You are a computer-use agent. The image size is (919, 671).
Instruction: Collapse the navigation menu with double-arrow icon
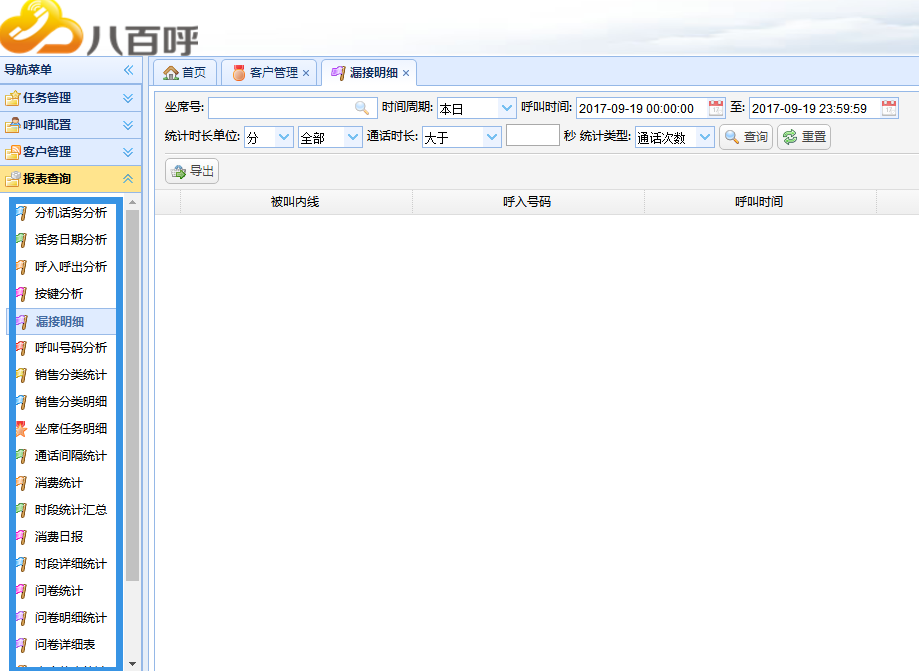[x=128, y=70]
